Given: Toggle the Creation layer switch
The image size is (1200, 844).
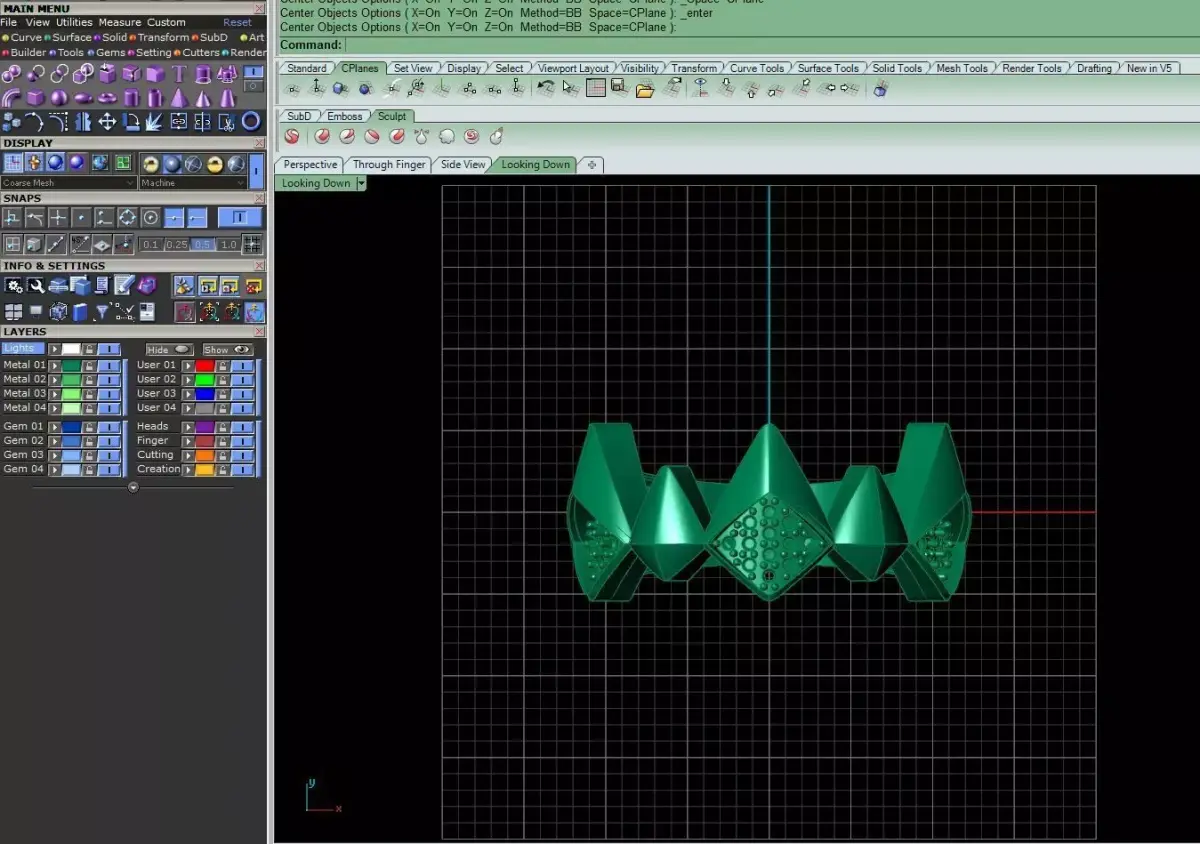Looking at the screenshot, I should coord(242,469).
